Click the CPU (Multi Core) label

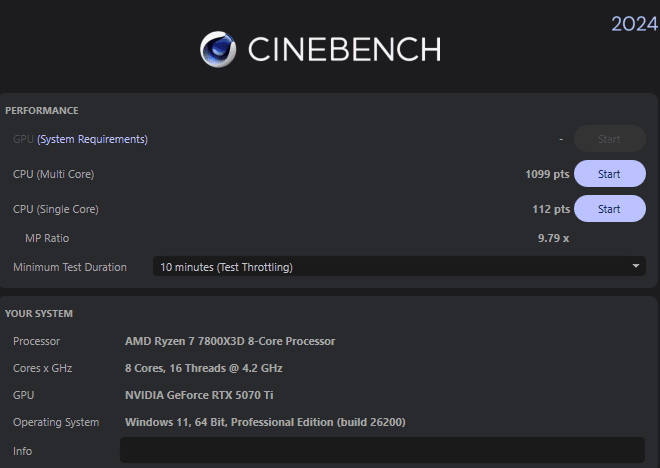(53, 174)
